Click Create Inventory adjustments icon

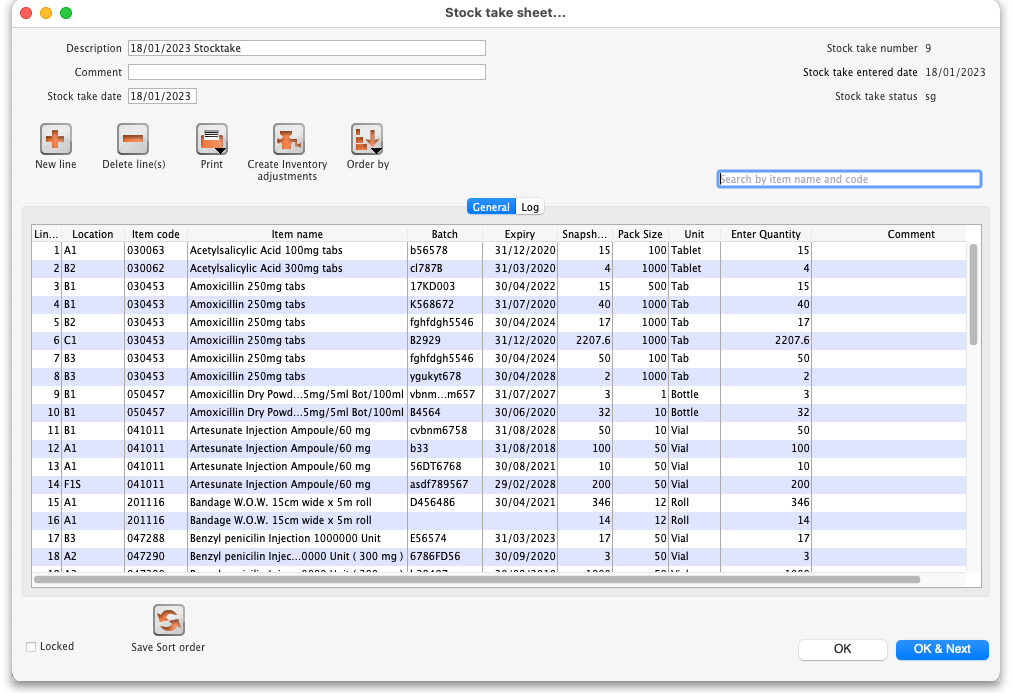point(288,140)
